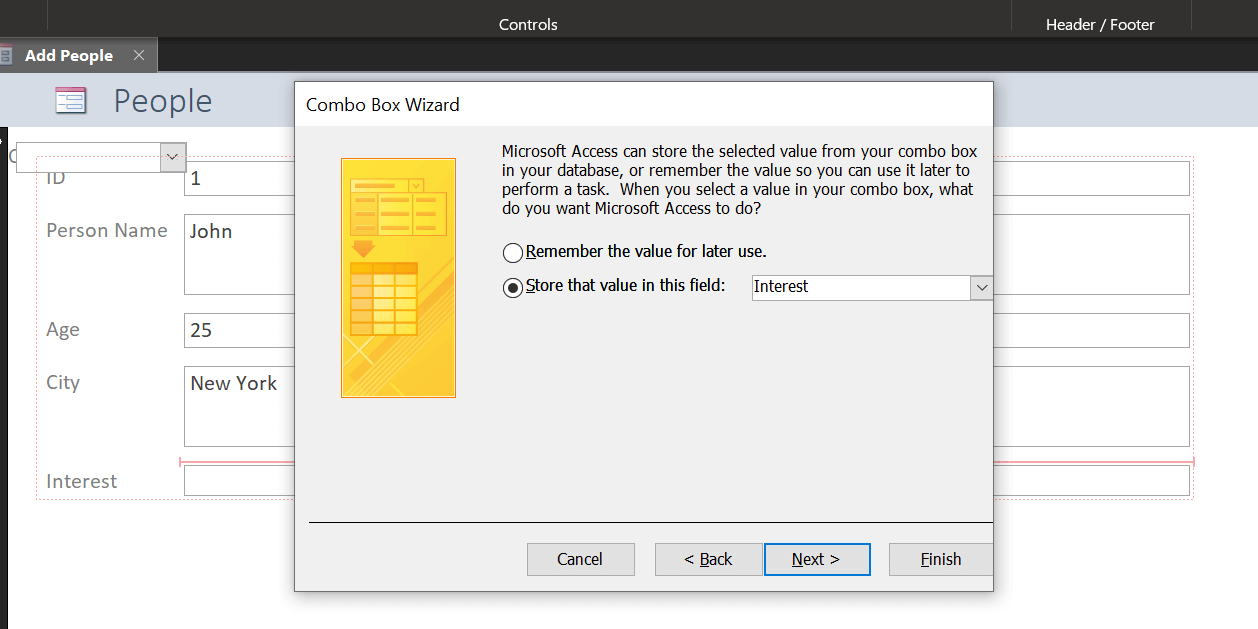Viewport: 1258px width, 629px height.
Task: Select the Person Name label
Action: coord(107,231)
